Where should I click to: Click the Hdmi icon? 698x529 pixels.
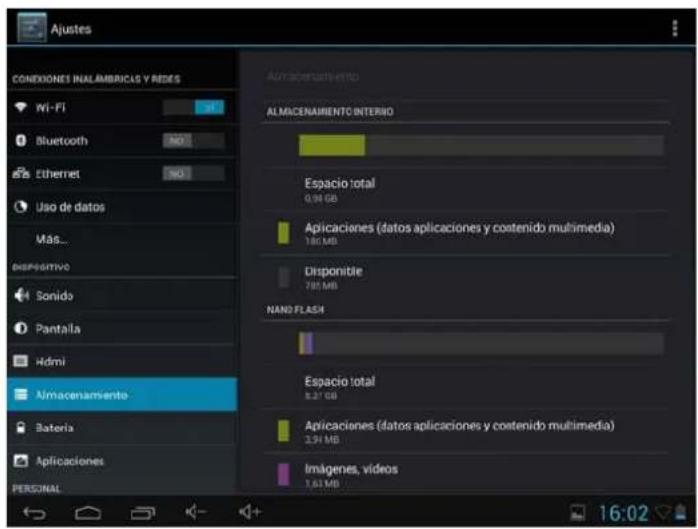tap(20, 361)
